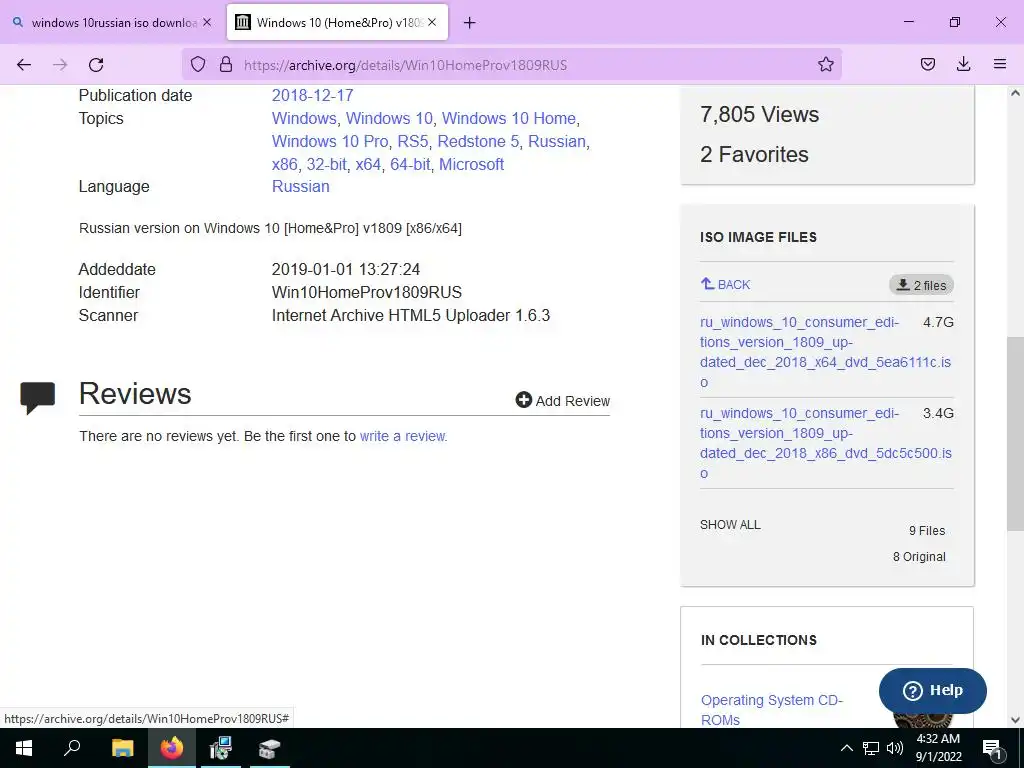Open the shield tracking protection icon
The image size is (1024, 768).
[x=198, y=64]
